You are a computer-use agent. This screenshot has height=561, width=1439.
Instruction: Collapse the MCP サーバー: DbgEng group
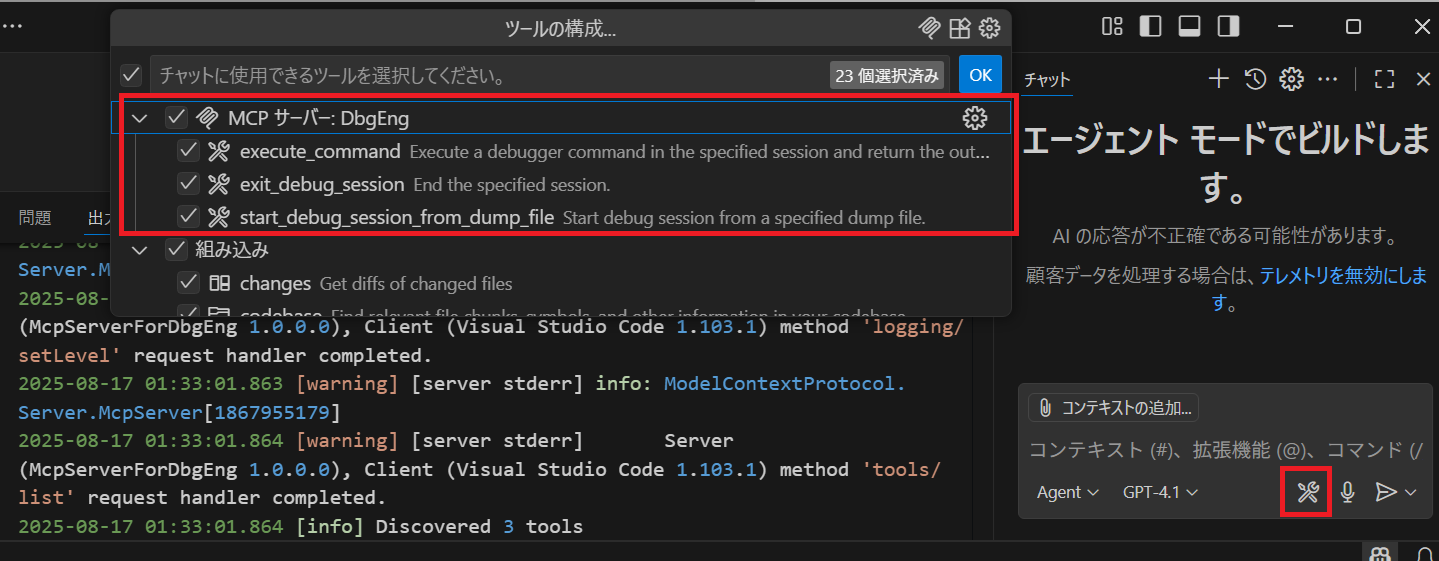point(140,118)
